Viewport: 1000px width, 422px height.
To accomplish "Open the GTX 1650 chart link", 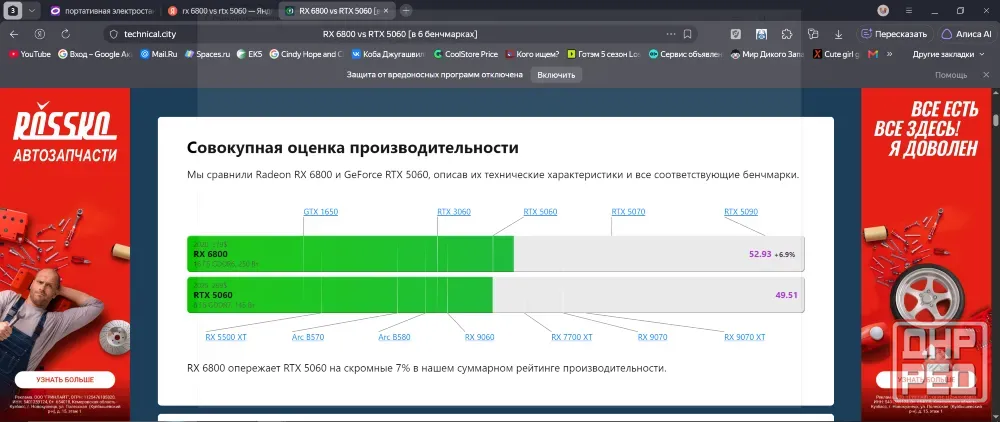I will [321, 212].
